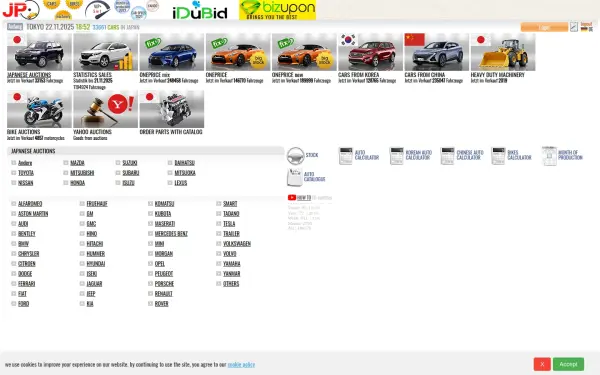Open the Month of Production icon
Image resolution: width=600 pixels, height=375 pixels.
coord(549,156)
